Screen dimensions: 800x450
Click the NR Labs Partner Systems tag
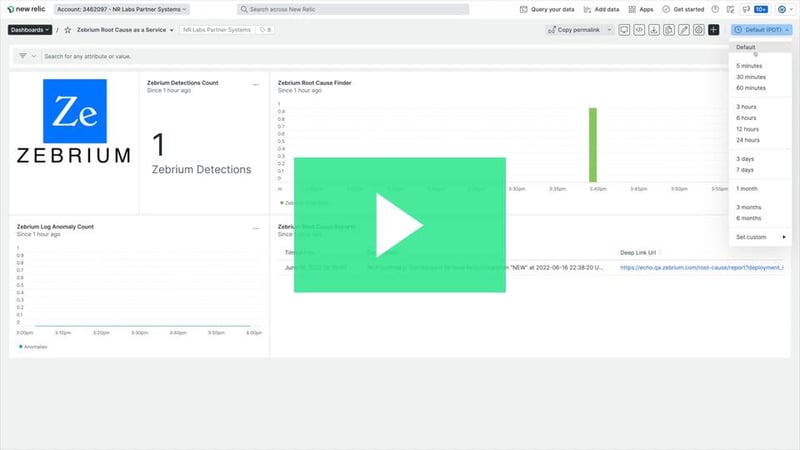pos(217,30)
